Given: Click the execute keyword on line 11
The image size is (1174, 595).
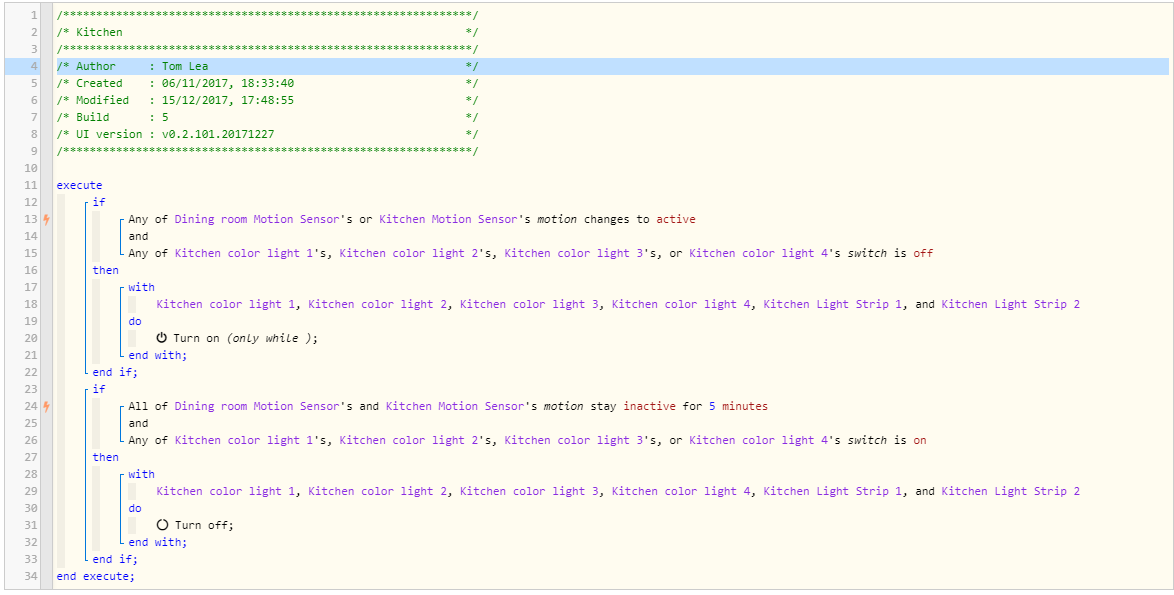Looking at the screenshot, I should [x=79, y=185].
